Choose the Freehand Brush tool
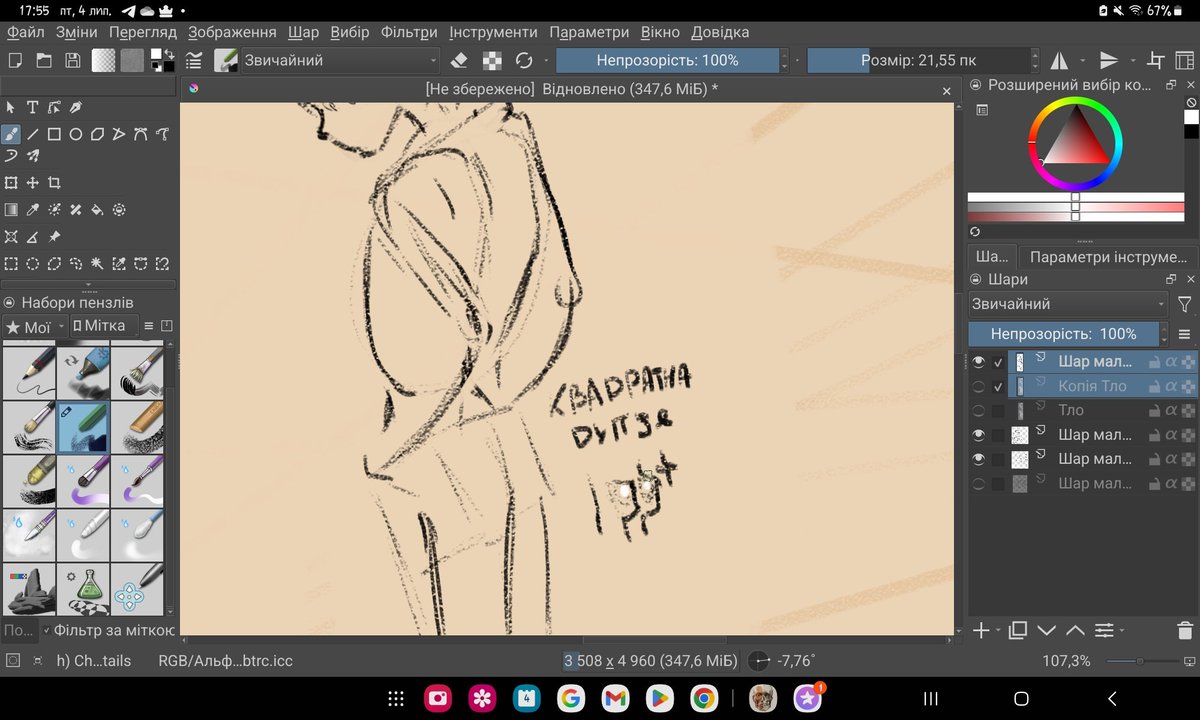Screen dimensions: 1200x720 tap(11, 133)
